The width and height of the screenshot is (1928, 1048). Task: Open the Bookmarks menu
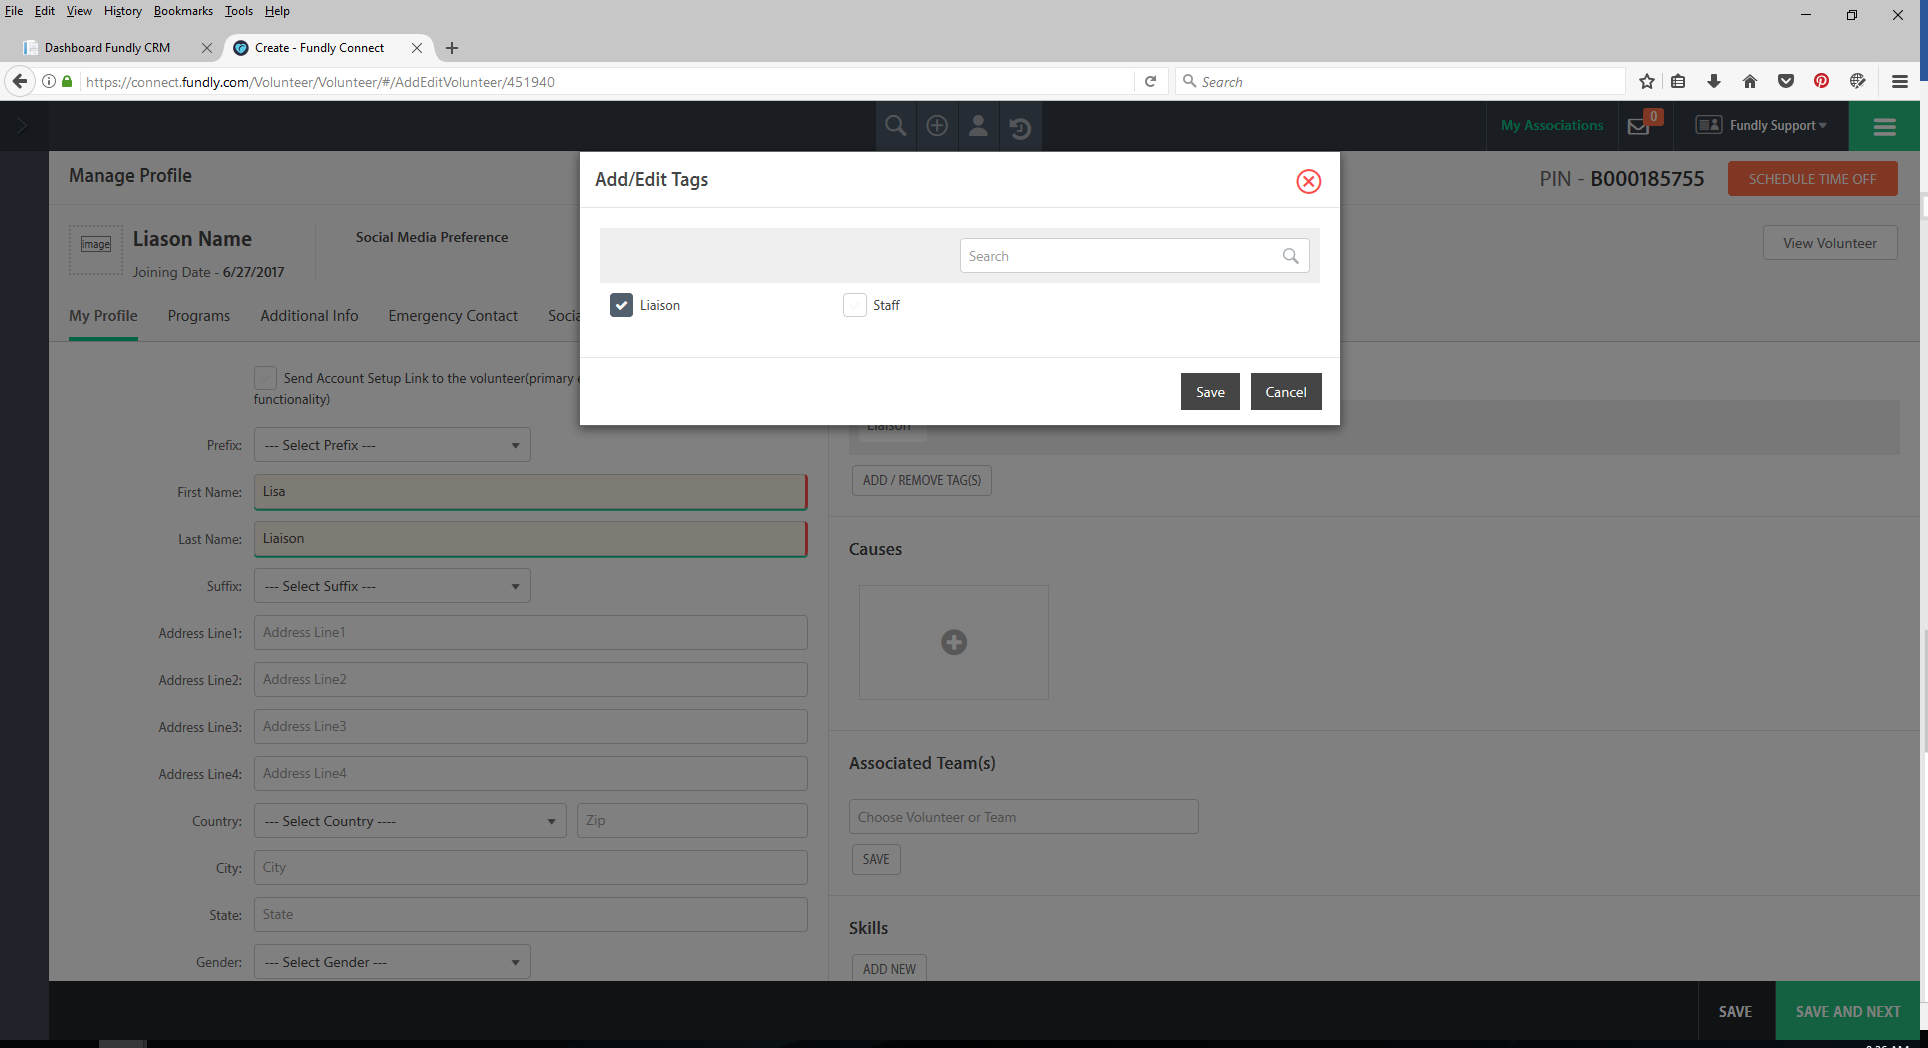click(183, 11)
